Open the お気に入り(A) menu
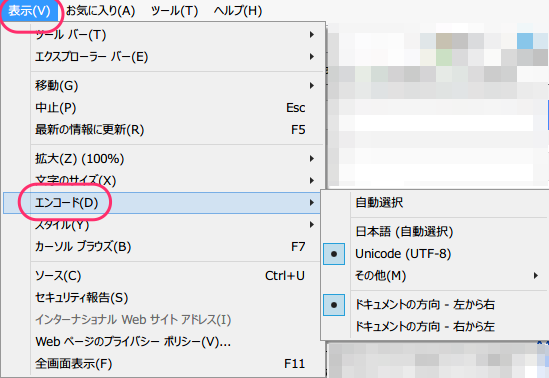549x378 pixels. pos(100,10)
